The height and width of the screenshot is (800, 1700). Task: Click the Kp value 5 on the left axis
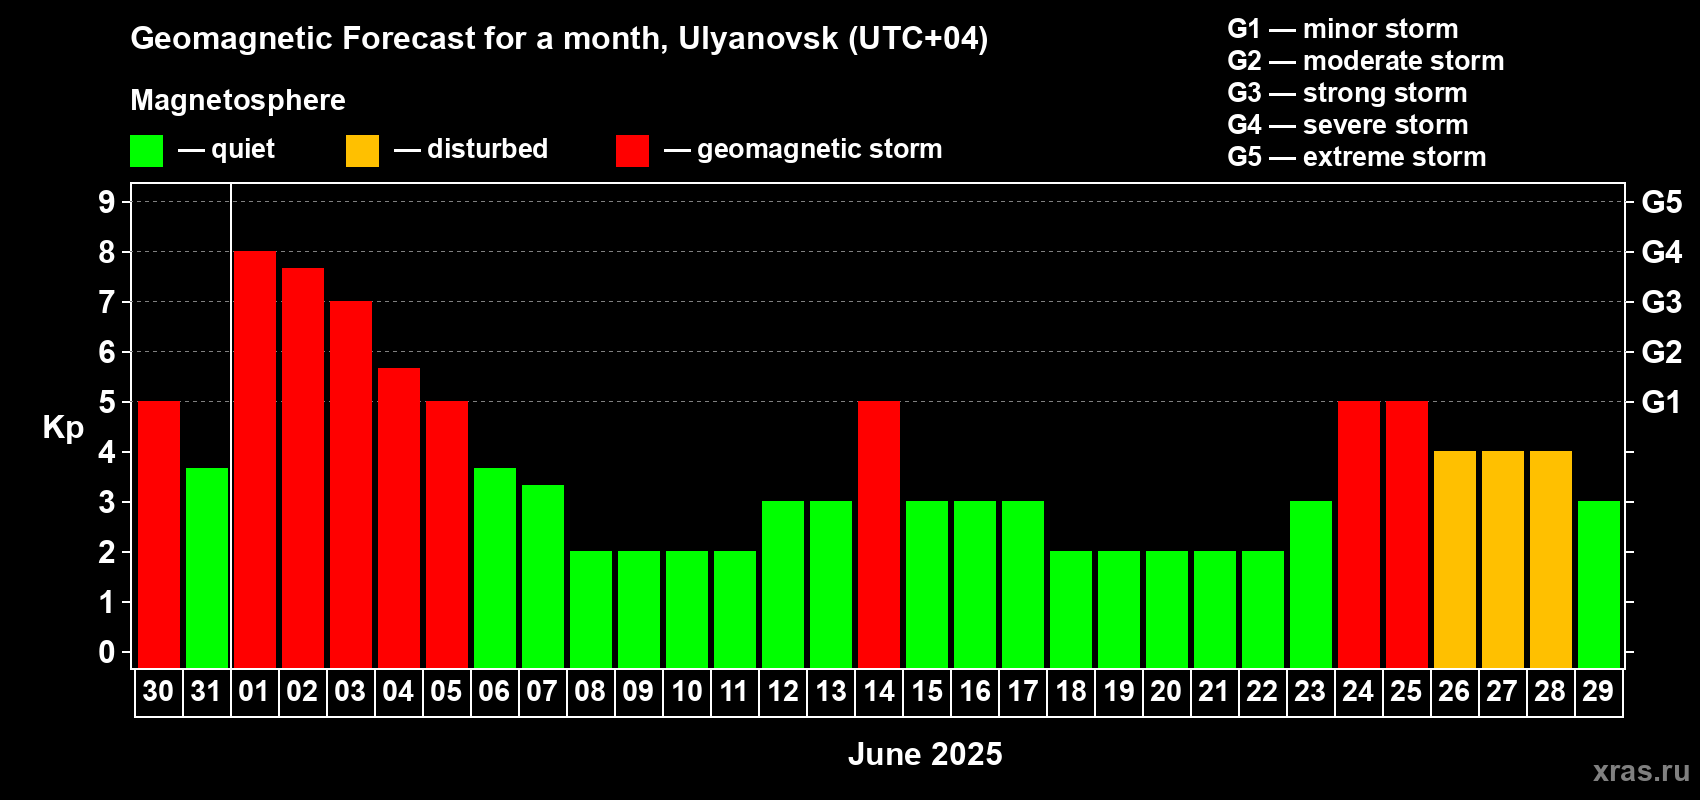tap(107, 402)
